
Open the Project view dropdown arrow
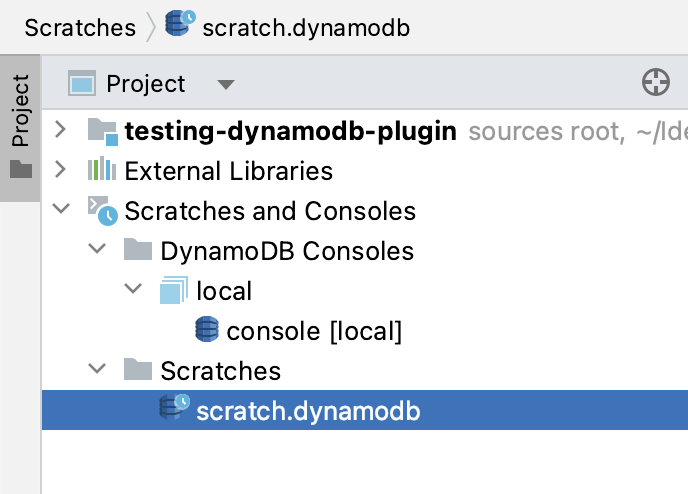[x=225, y=84]
